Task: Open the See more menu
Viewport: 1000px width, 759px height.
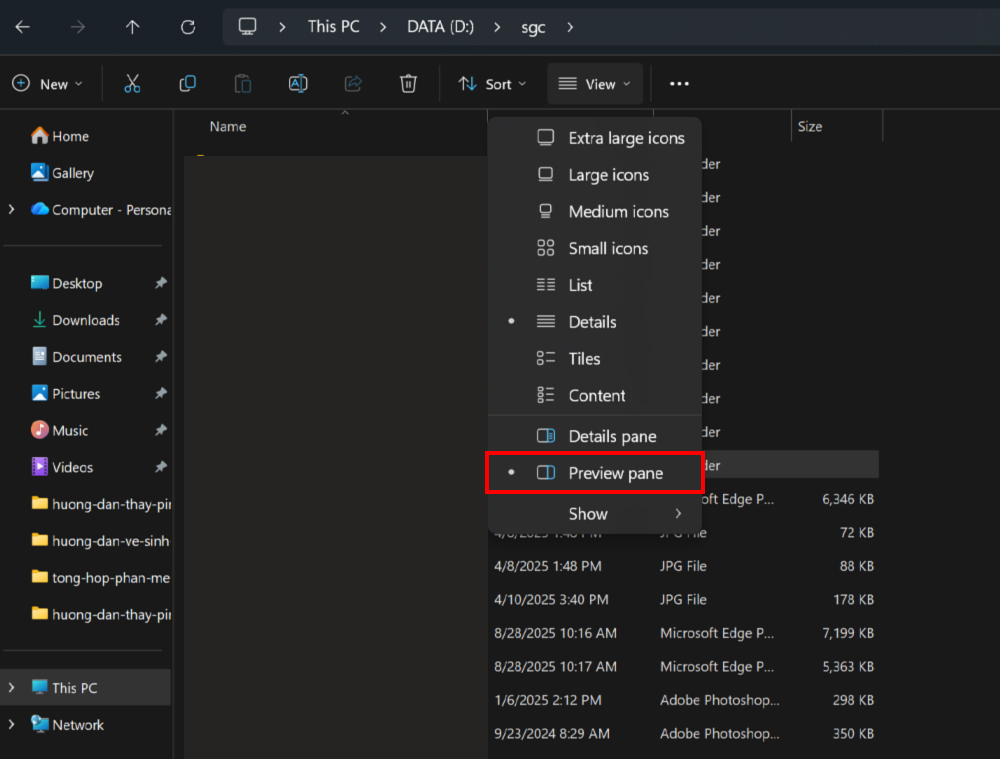Action: click(678, 83)
